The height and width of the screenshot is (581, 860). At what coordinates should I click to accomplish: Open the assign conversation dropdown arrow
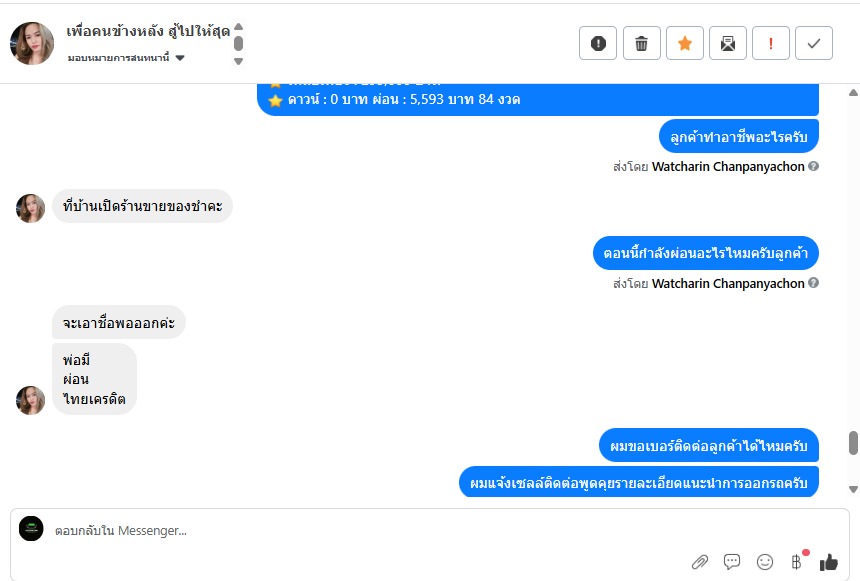click(x=180, y=58)
